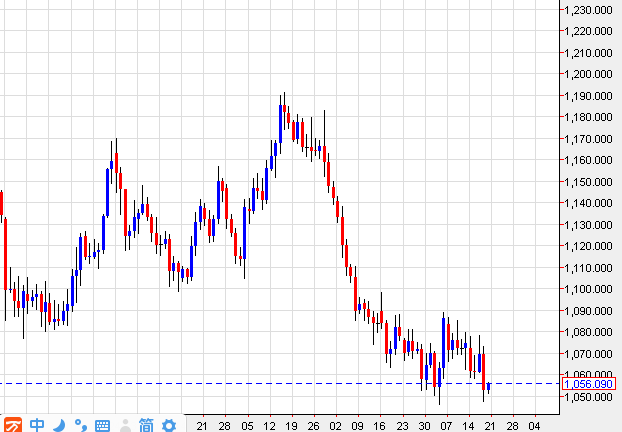Click the 1,230.000 price axis label
The image size is (622, 432).
588,10
